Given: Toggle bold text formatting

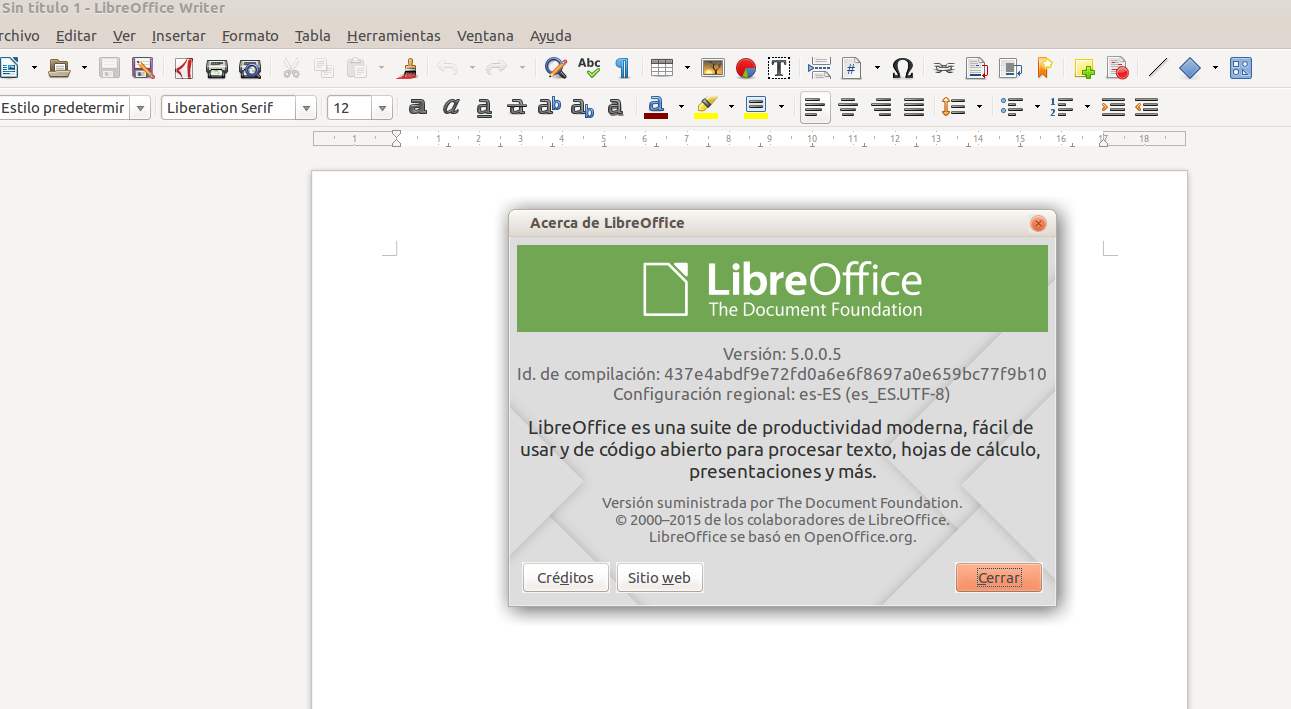Looking at the screenshot, I should (418, 107).
